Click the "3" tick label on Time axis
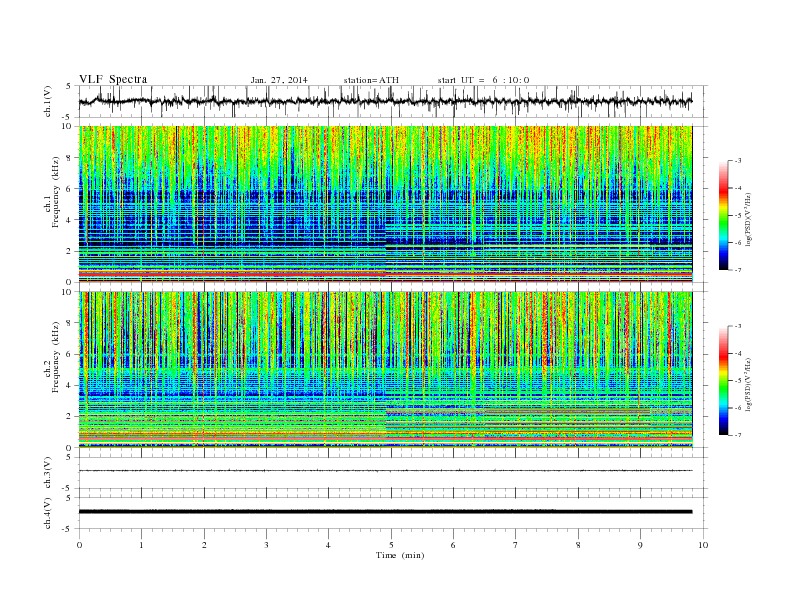The height and width of the screenshot is (612, 792). (x=266, y=545)
